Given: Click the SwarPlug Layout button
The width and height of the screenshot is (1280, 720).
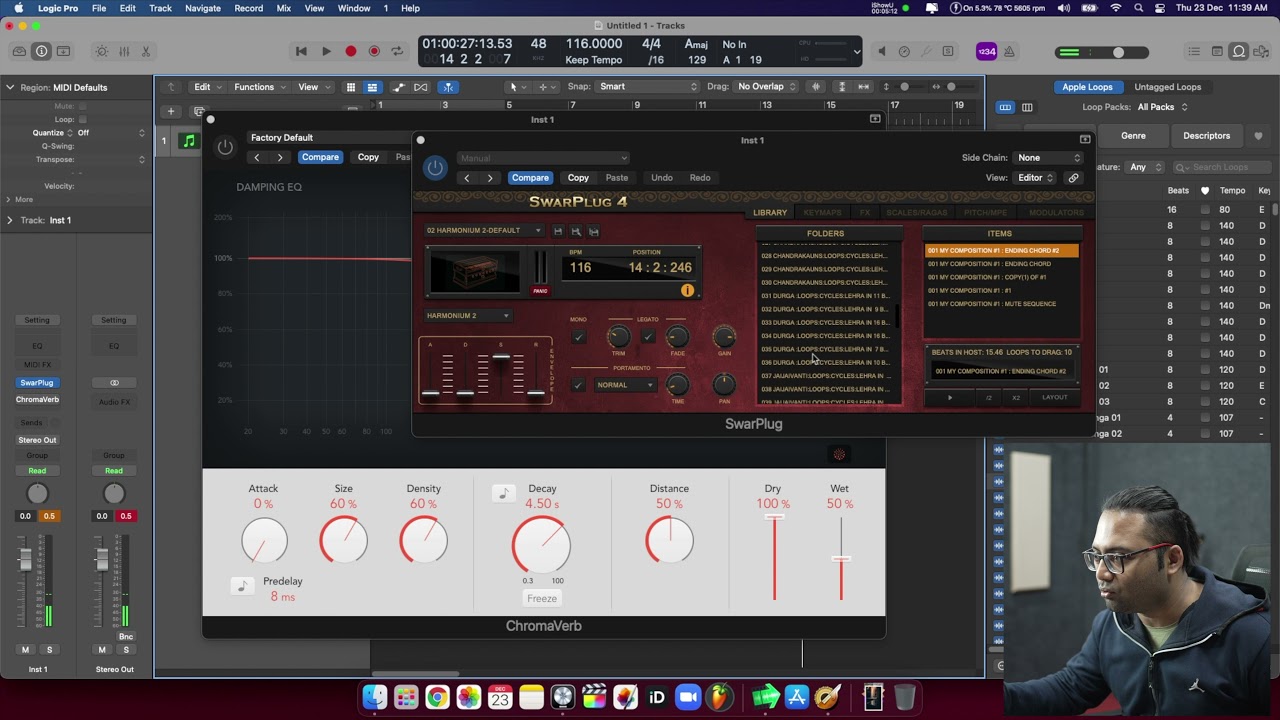Looking at the screenshot, I should pos(1054,398).
